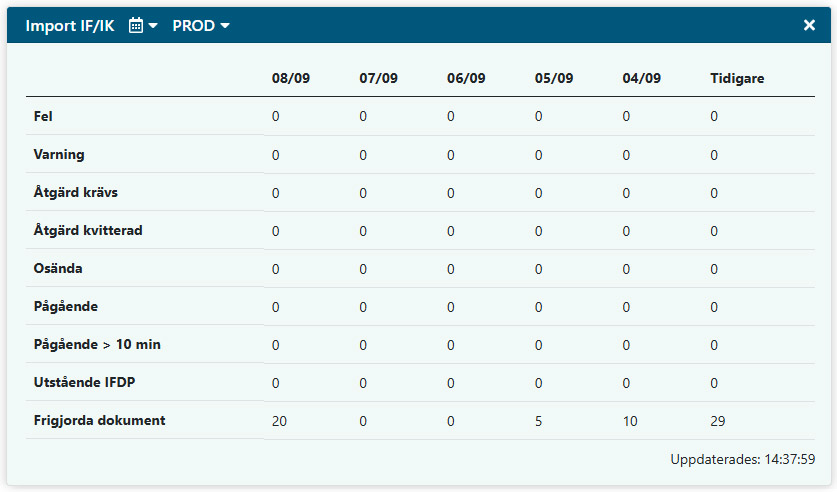
Task: Click the 29 Tidigare released documents value
Action: 718,421
